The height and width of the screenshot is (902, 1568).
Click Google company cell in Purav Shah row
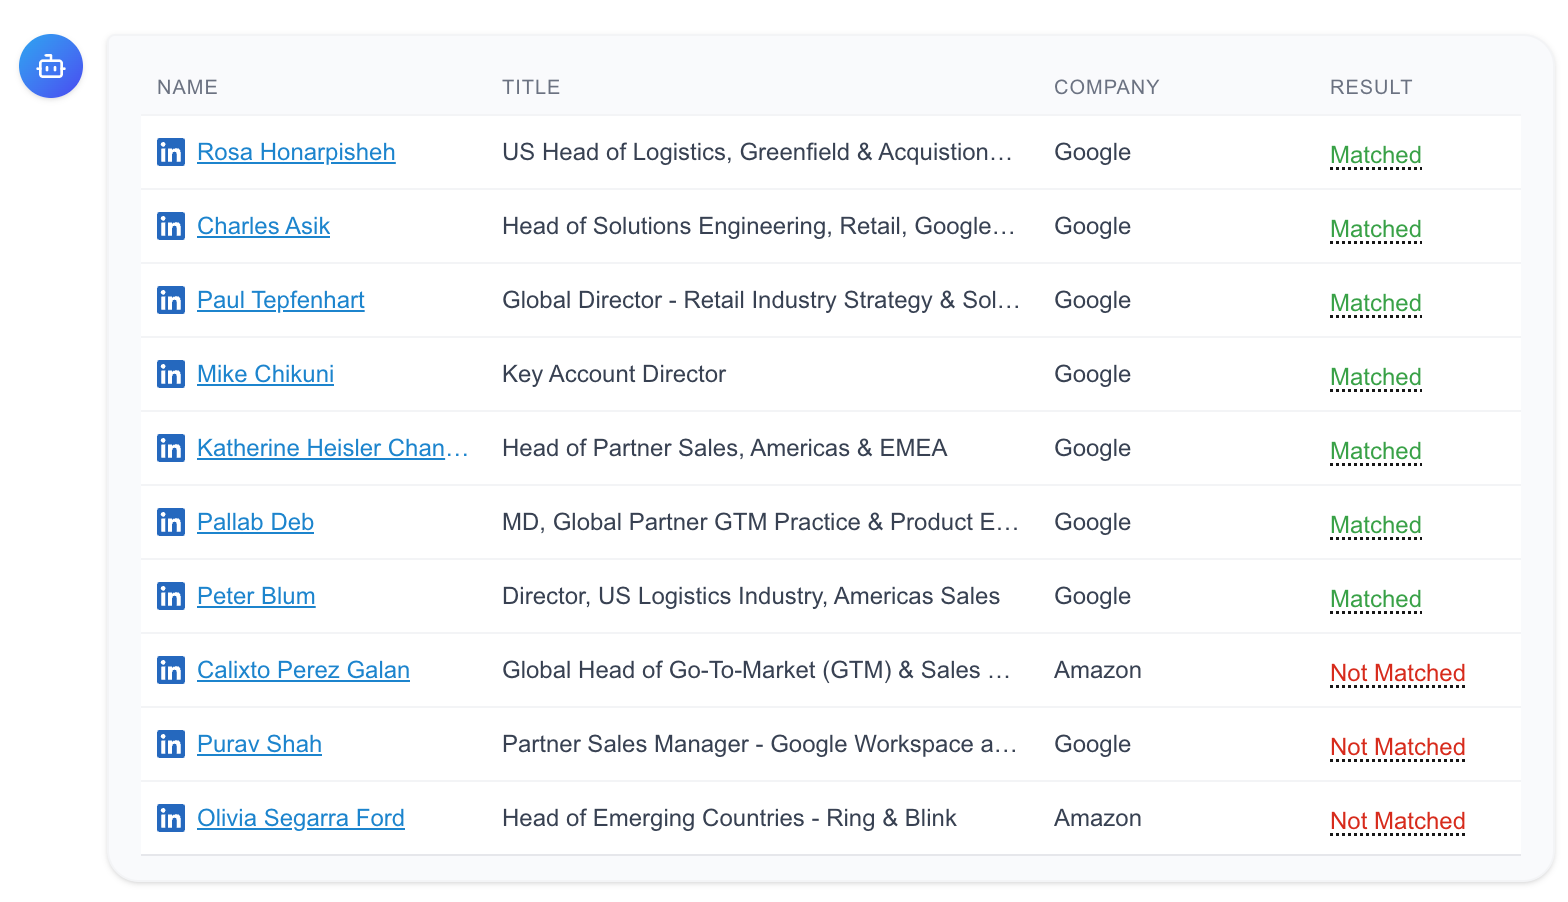(x=1093, y=744)
